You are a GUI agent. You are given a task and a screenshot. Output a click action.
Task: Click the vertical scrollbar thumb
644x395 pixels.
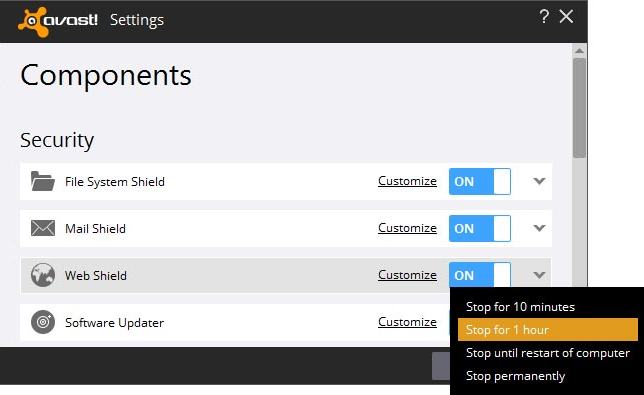(580, 108)
